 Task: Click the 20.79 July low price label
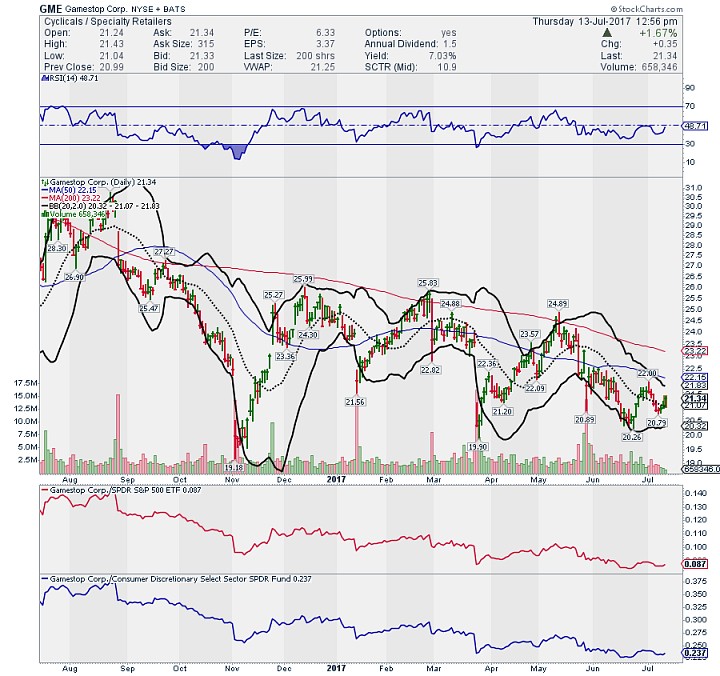pyautogui.click(x=657, y=422)
